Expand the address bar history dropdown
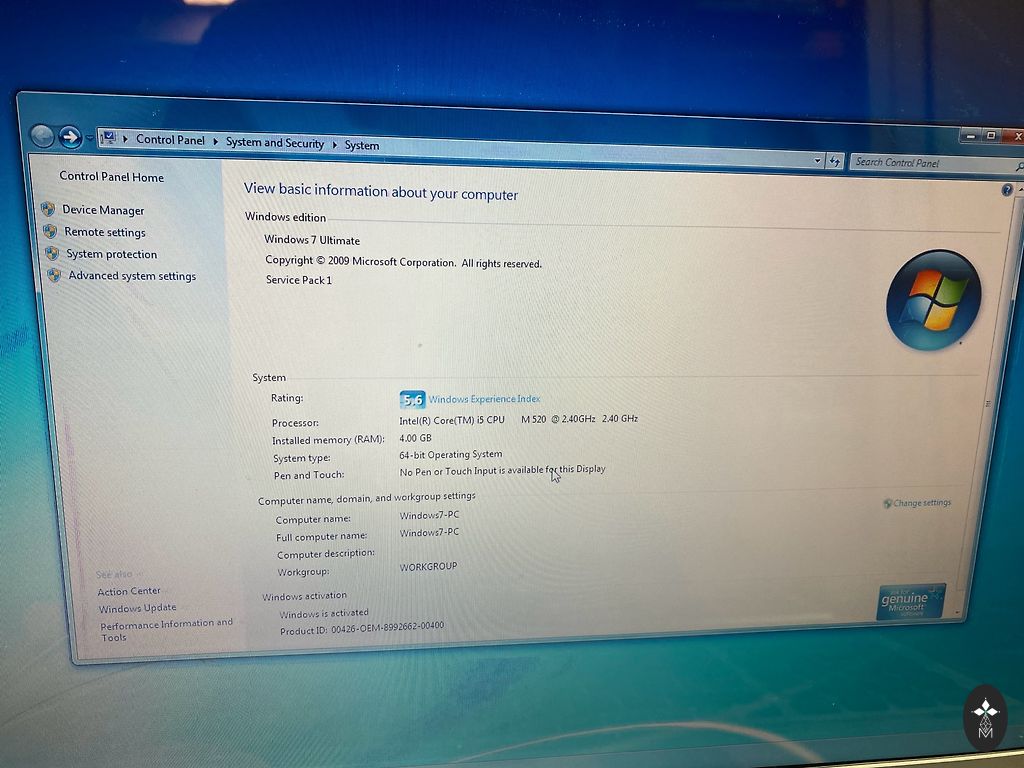The width and height of the screenshot is (1024, 768). pos(817,160)
